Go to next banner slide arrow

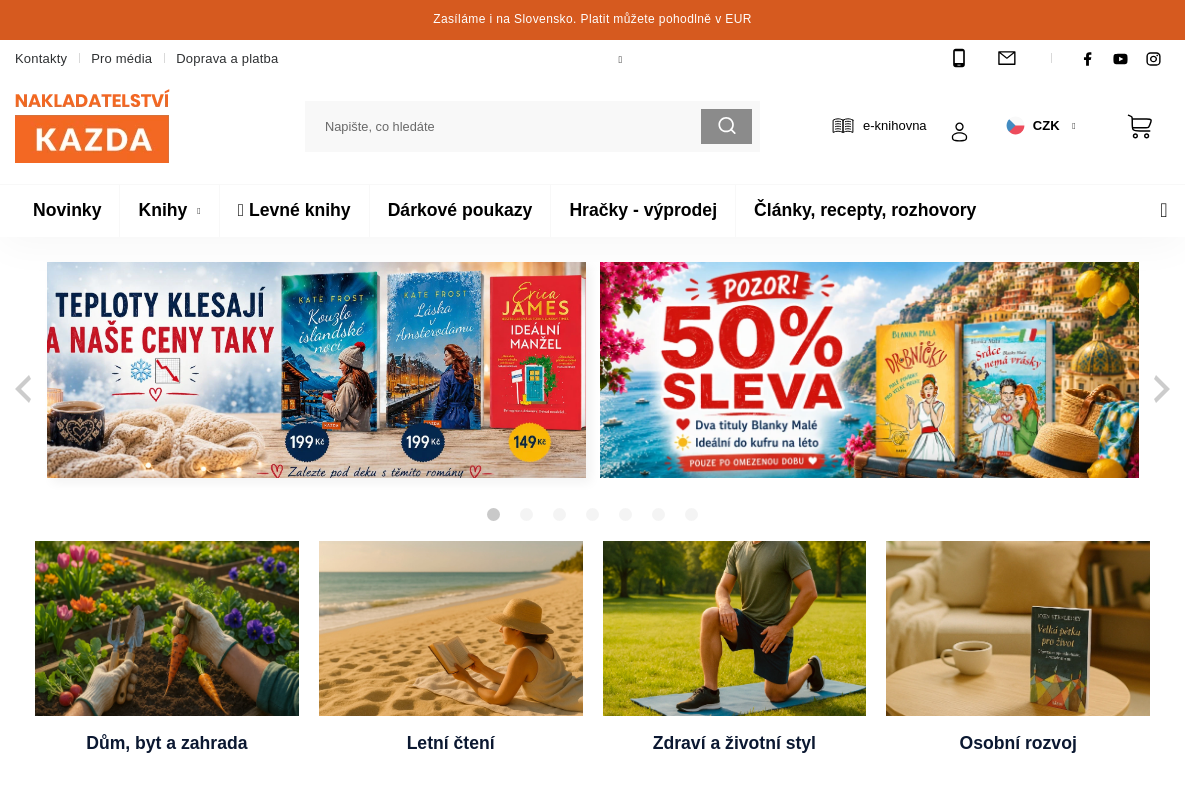1161,389
